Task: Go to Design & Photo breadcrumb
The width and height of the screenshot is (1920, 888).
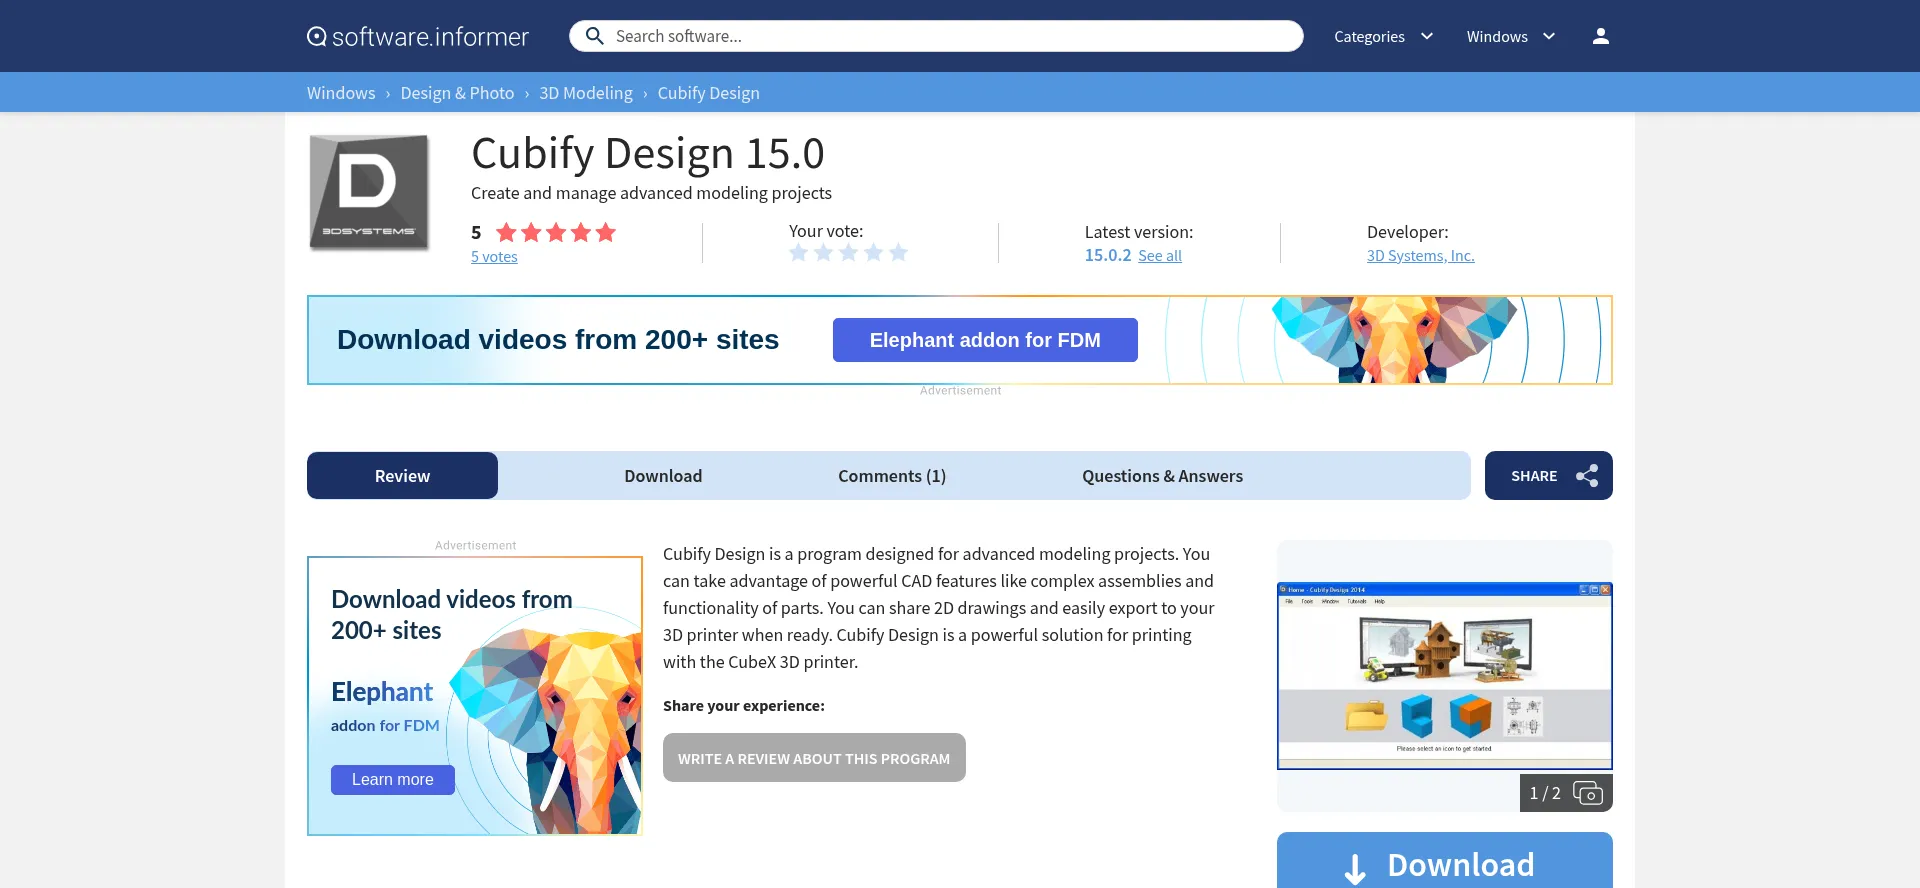Action: tap(457, 93)
